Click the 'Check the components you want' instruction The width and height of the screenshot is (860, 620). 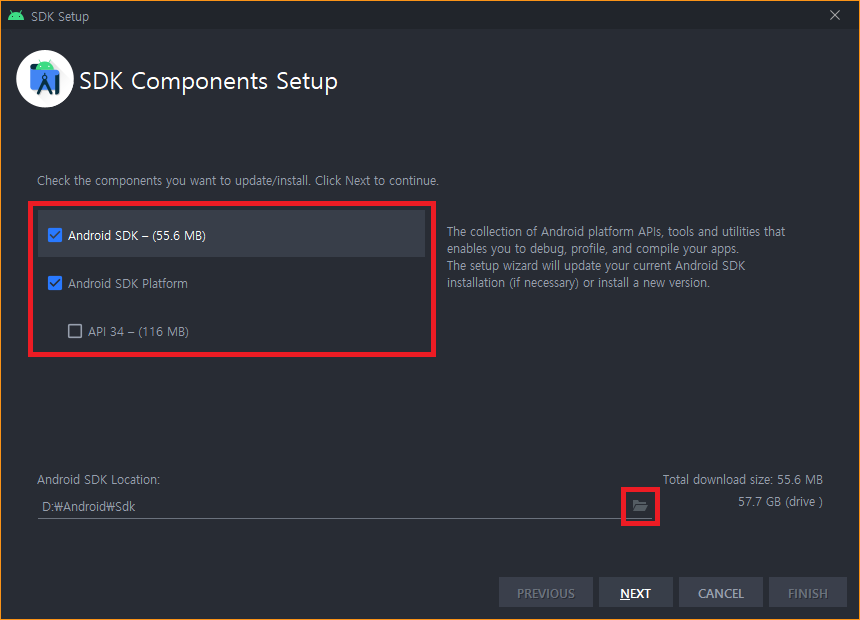[238, 181]
